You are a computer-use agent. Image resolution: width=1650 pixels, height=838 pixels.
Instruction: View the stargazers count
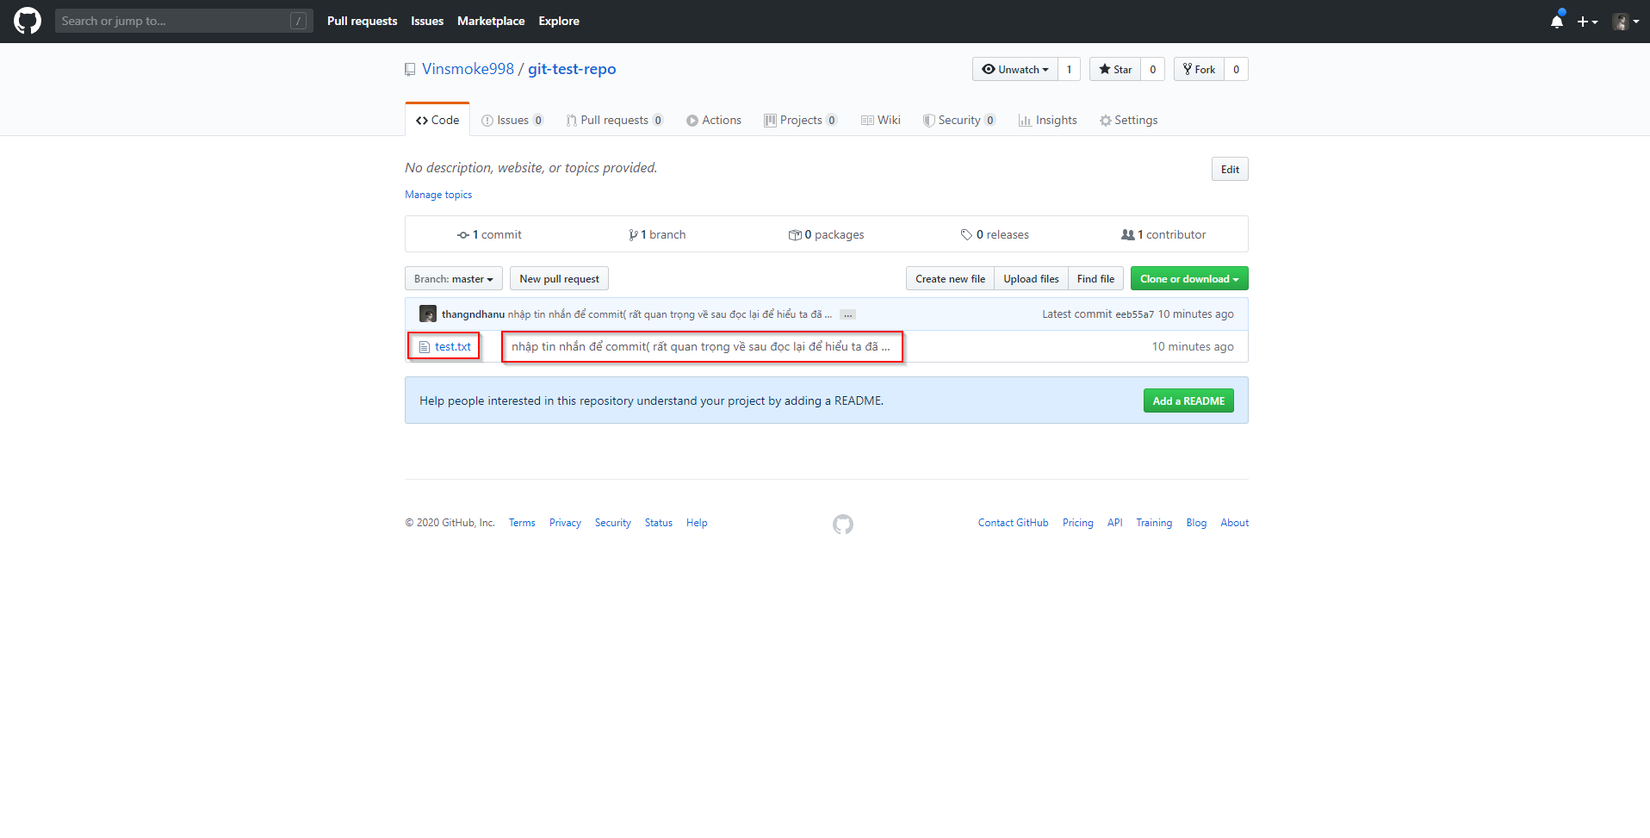tap(1153, 69)
